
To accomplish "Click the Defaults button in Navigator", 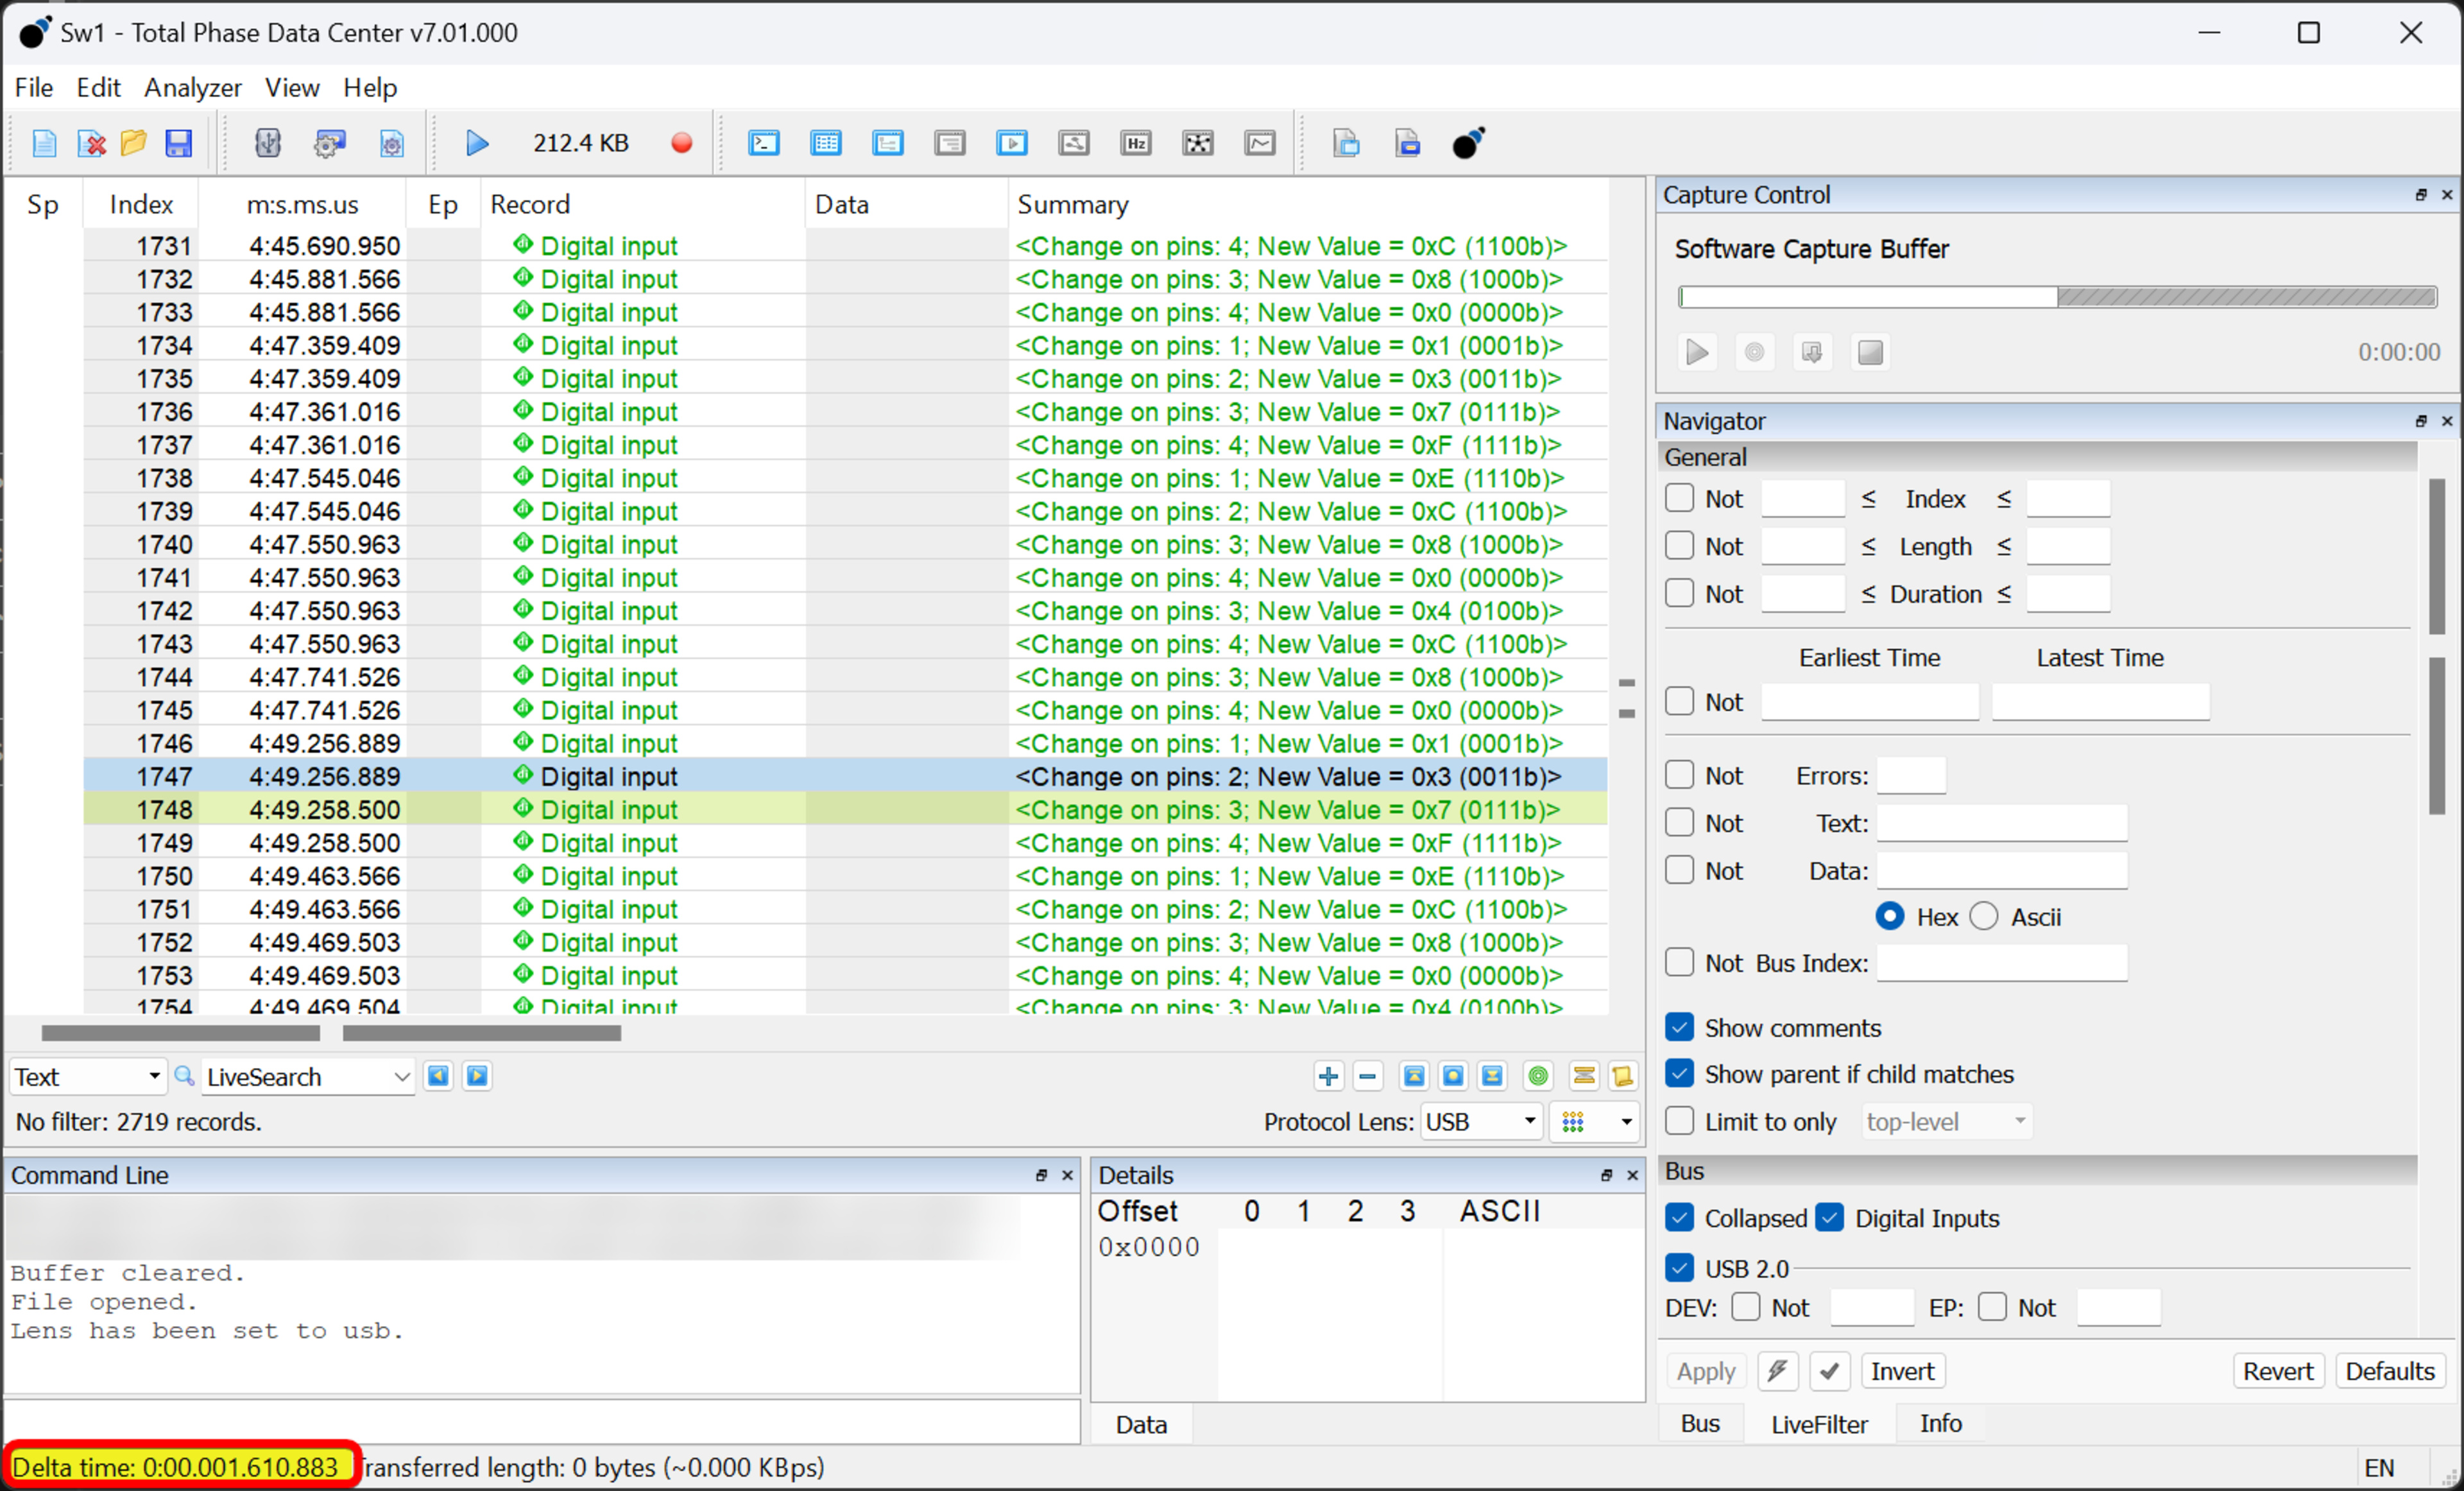I will click(x=2389, y=1370).
